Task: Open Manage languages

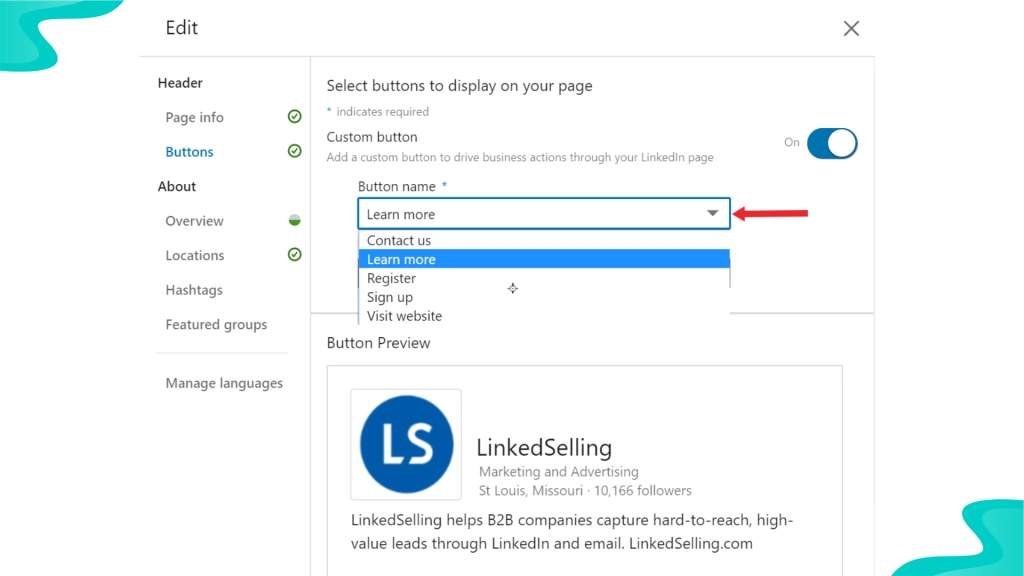Action: coord(224,383)
